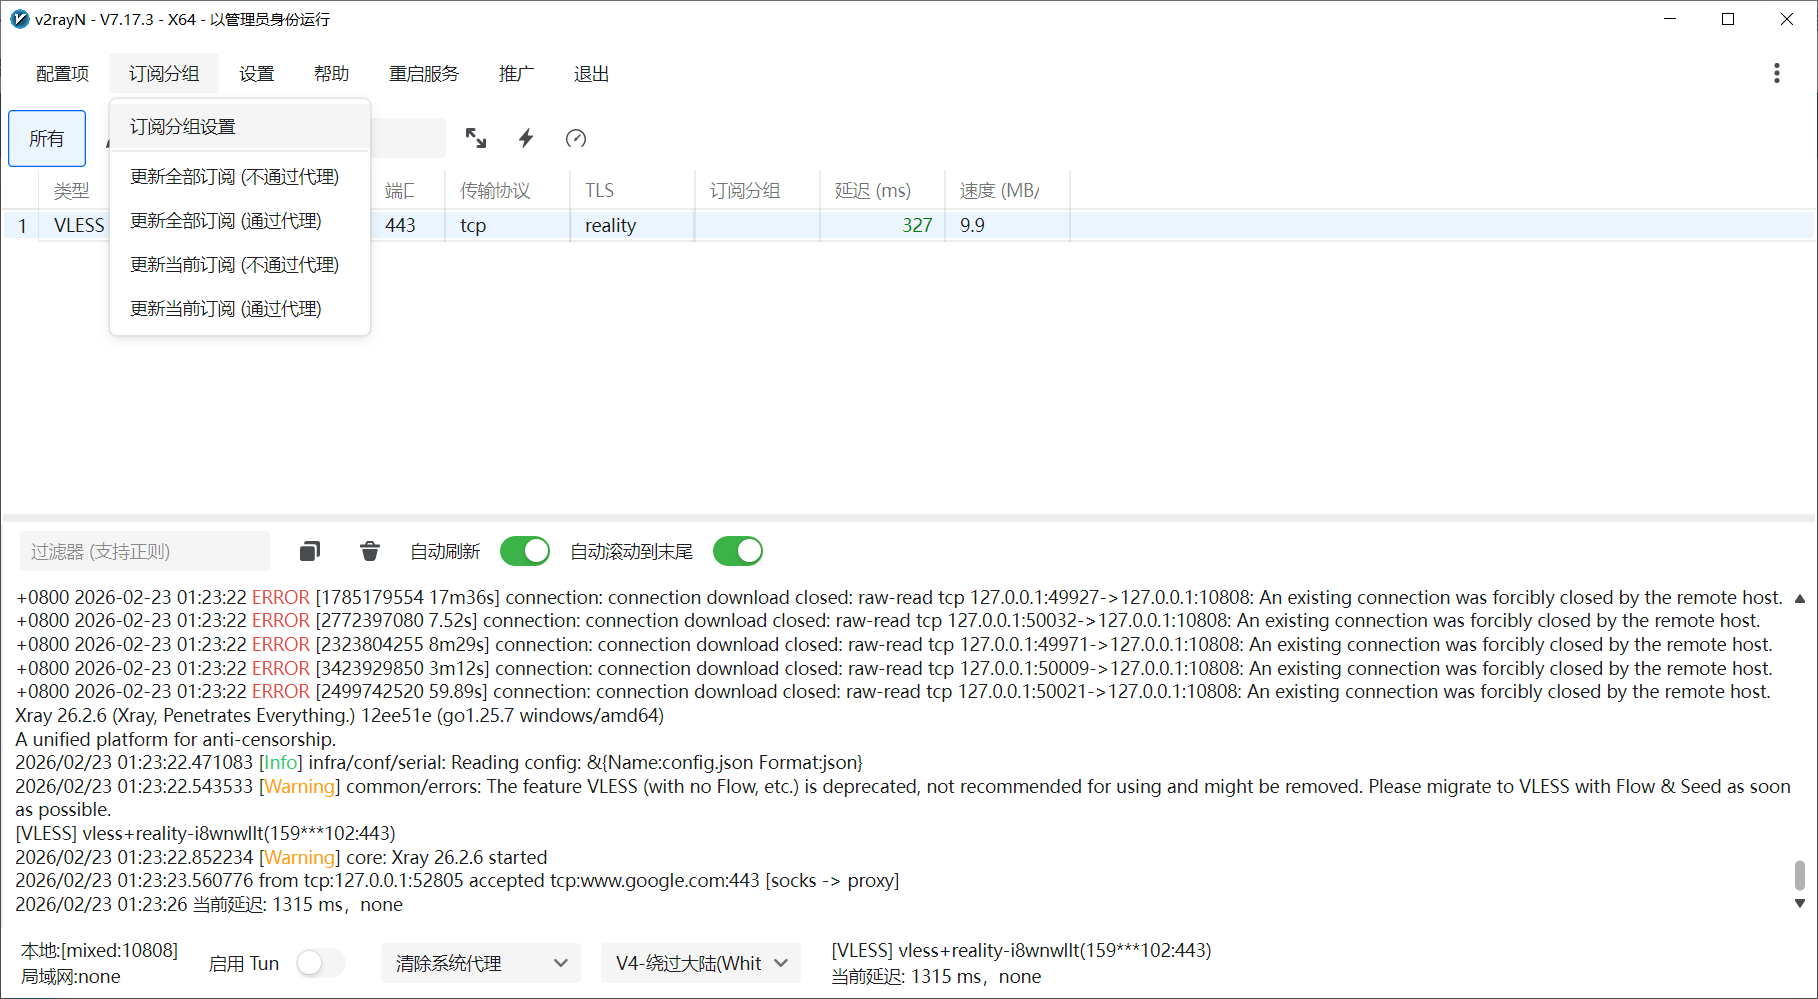The width and height of the screenshot is (1818, 999).
Task: Click the lightning bolt test icon
Action: [x=526, y=138]
